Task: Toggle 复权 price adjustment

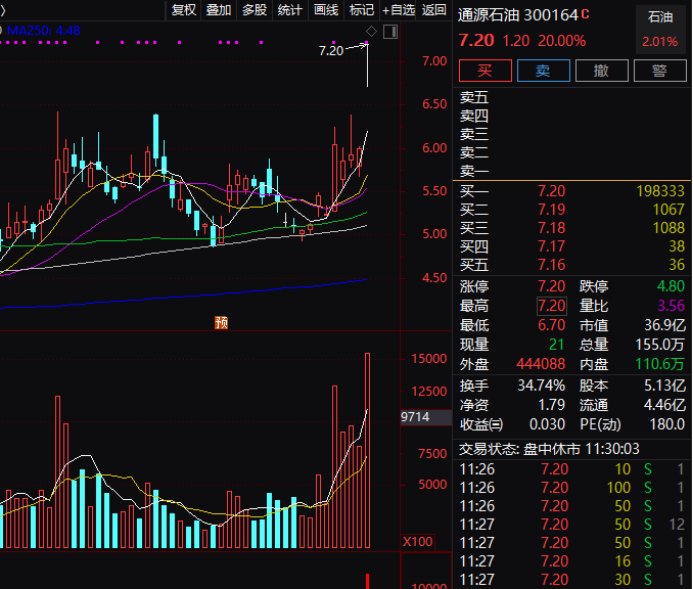Action: pos(184,10)
